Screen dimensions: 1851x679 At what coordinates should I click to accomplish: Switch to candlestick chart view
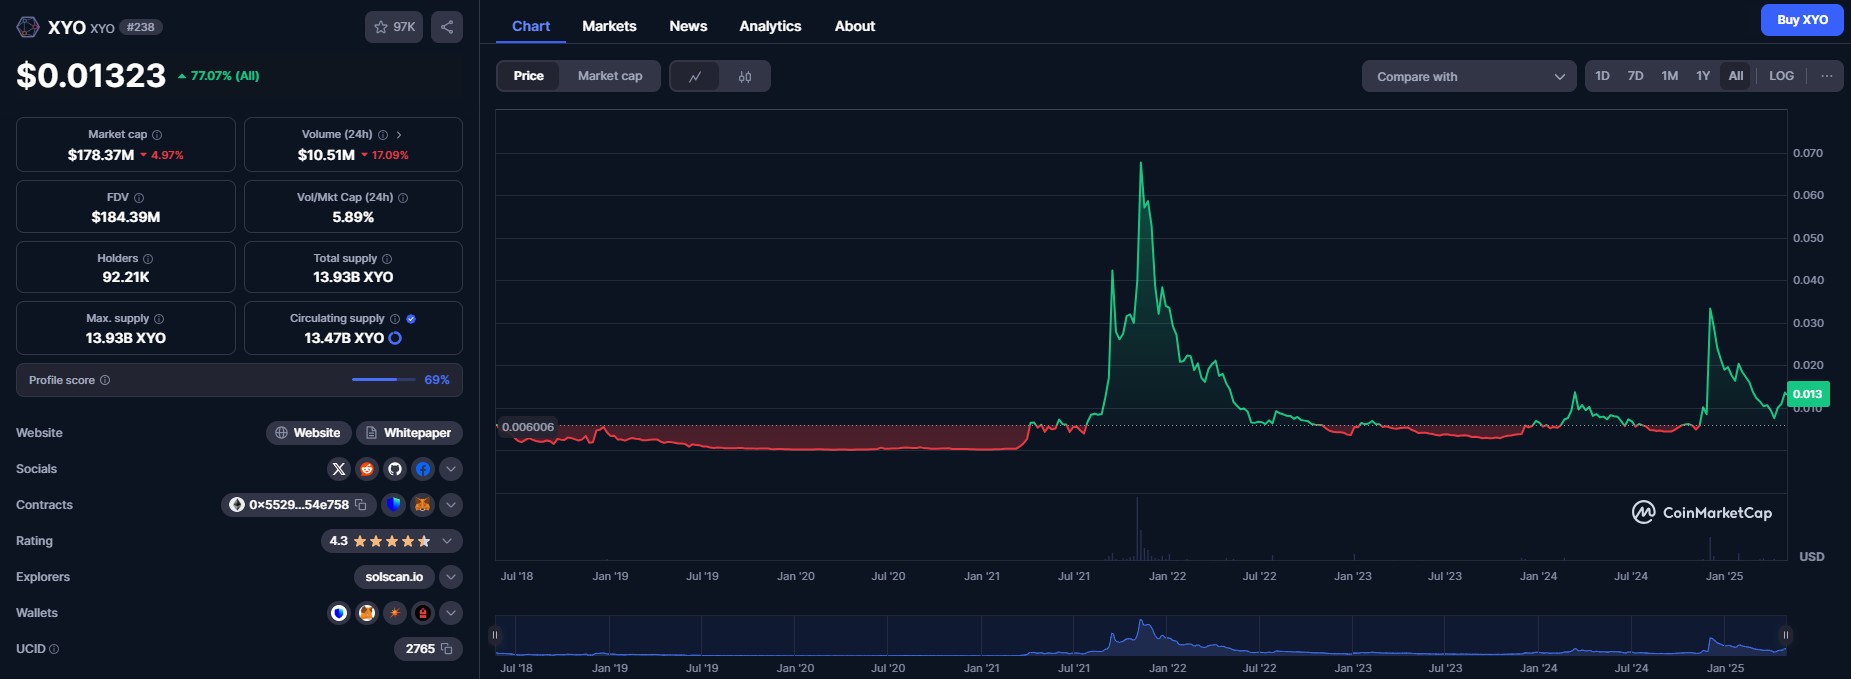click(745, 77)
